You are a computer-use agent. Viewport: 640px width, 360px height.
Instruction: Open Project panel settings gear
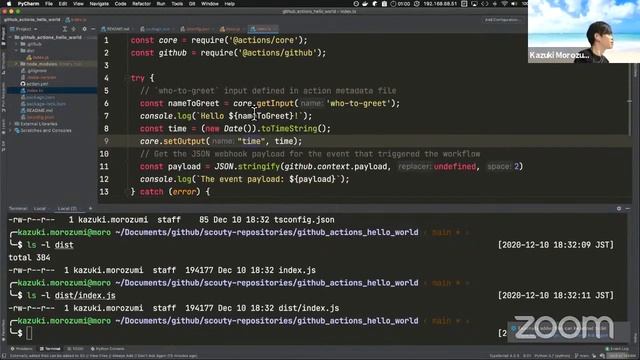click(x=84, y=29)
